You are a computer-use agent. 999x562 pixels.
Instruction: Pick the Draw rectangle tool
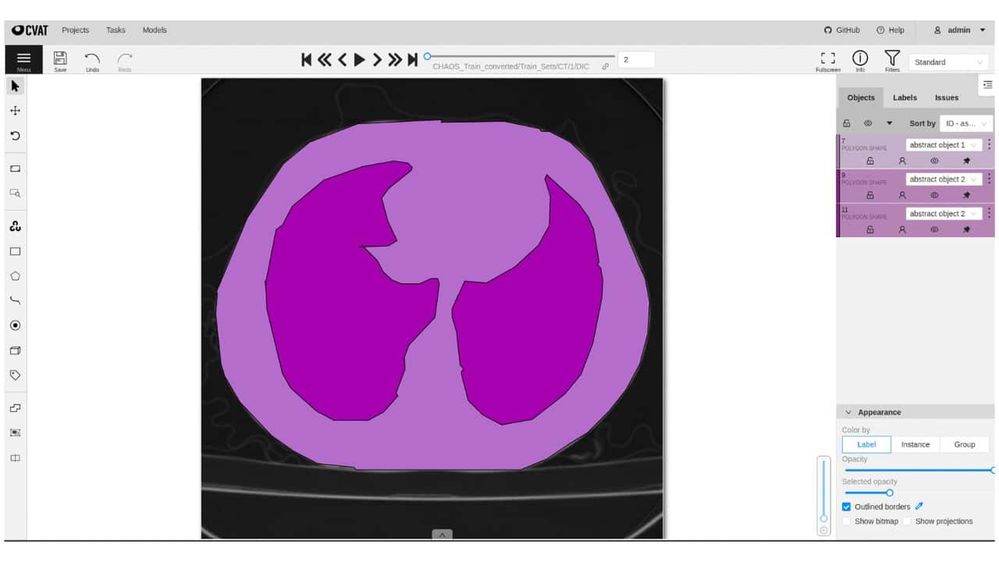click(15, 251)
